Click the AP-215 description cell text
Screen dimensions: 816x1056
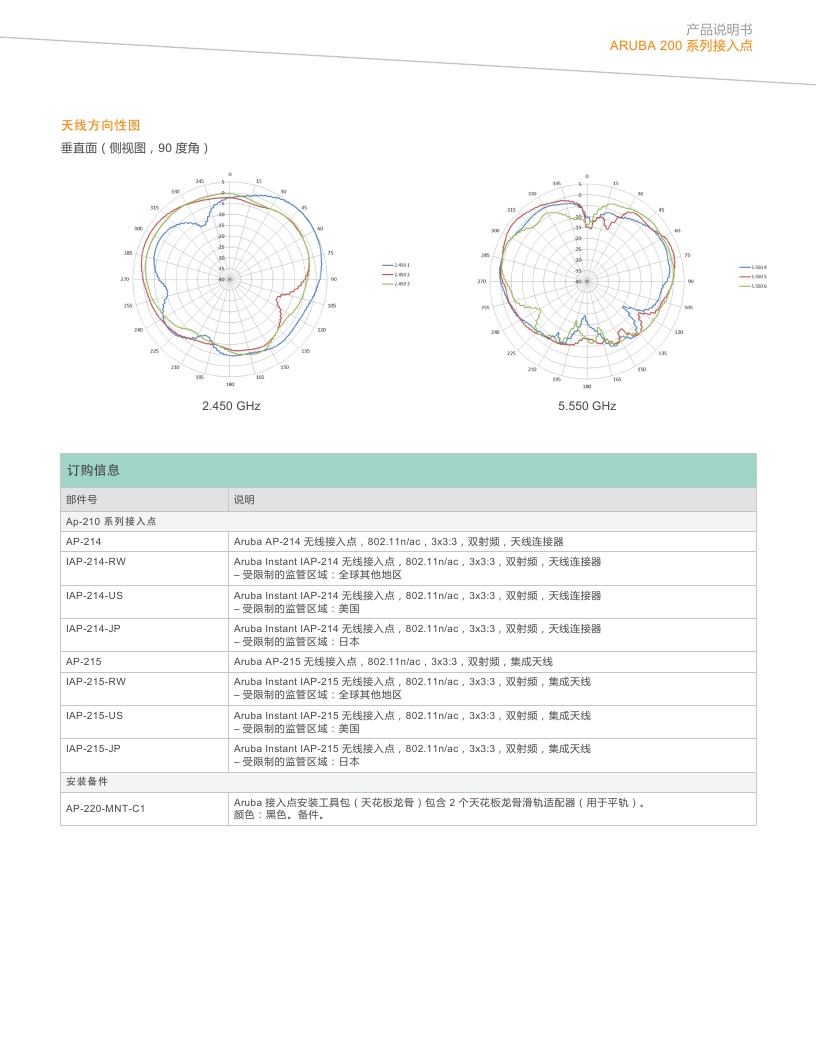tap(393, 662)
